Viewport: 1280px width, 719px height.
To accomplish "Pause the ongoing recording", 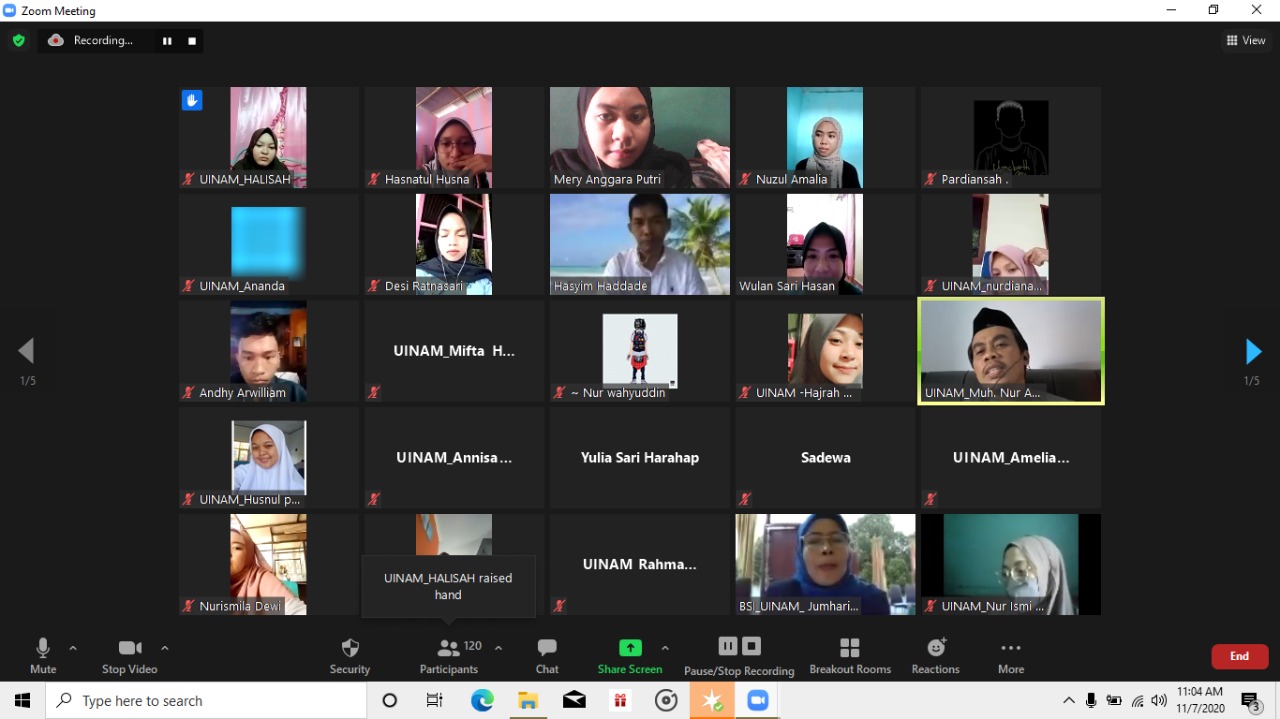I will pyautogui.click(x=727, y=646).
